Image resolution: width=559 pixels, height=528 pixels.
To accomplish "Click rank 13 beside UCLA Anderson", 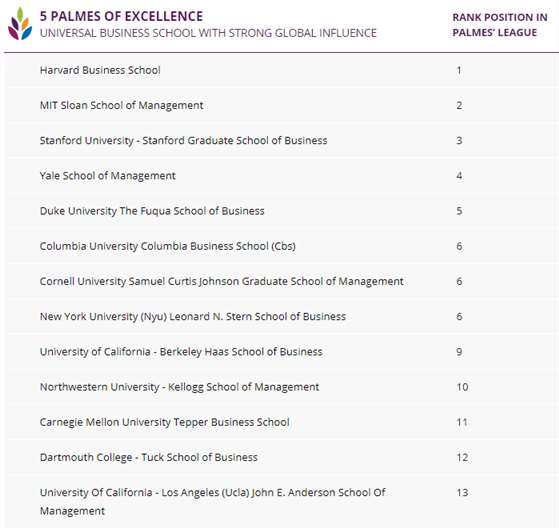I will tap(462, 493).
